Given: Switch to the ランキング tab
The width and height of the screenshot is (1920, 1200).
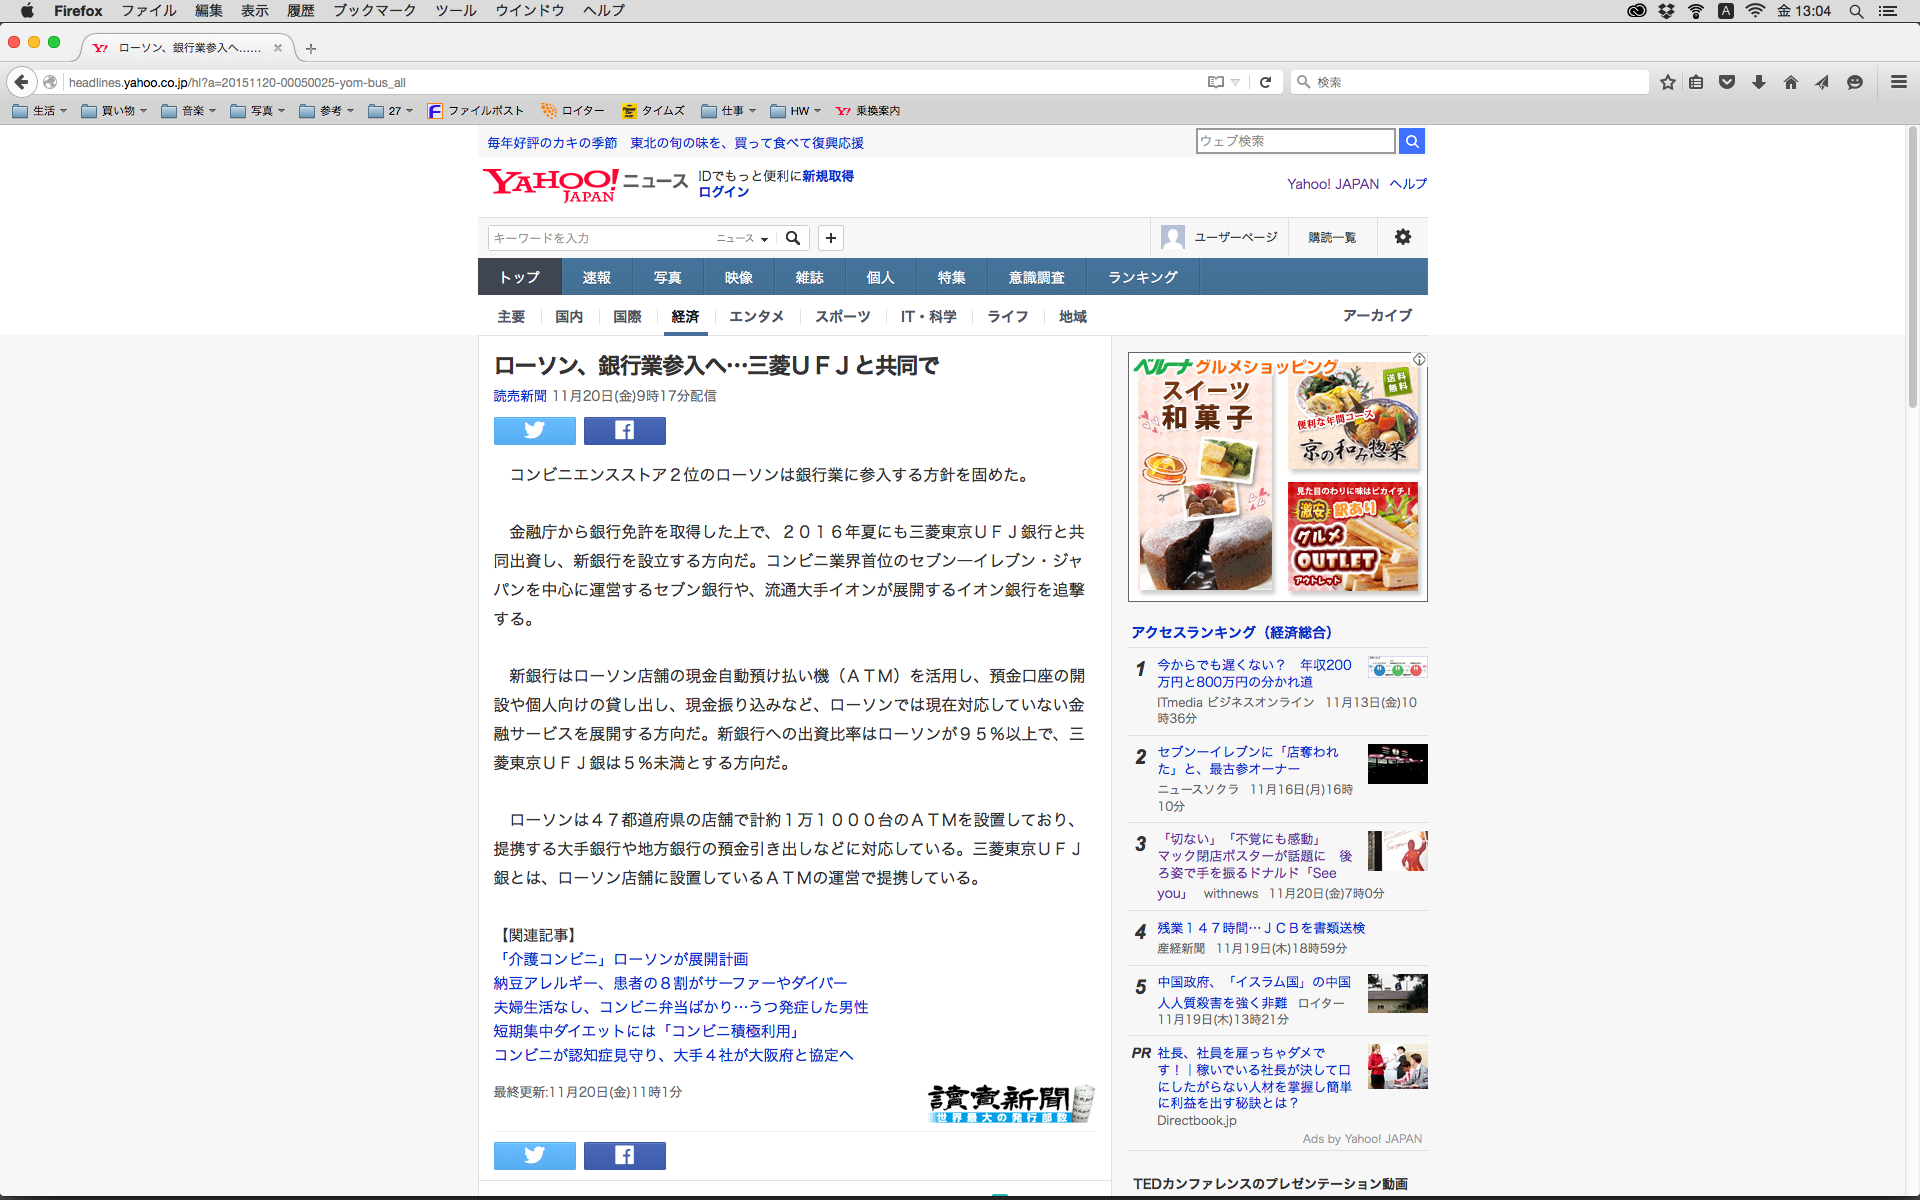Looking at the screenshot, I should point(1142,277).
